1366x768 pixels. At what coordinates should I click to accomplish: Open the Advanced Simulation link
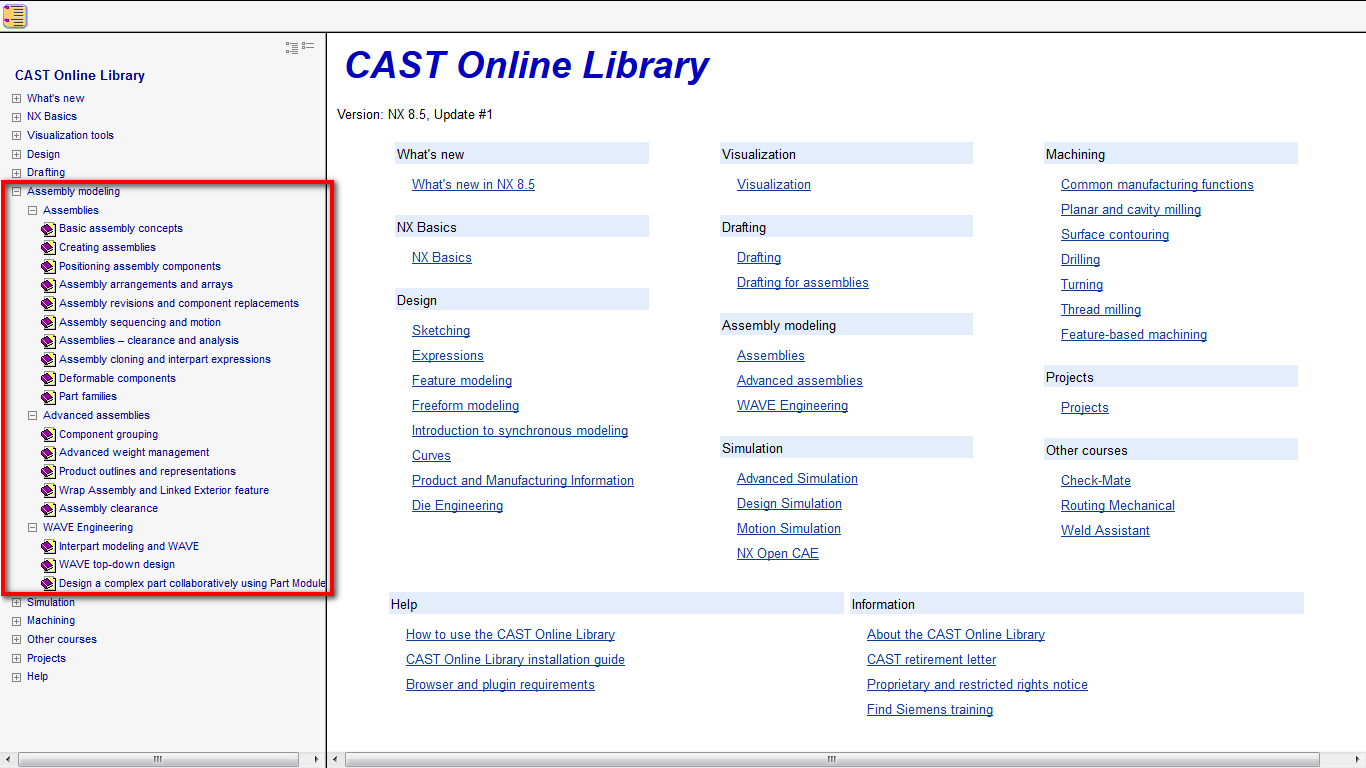[797, 479]
